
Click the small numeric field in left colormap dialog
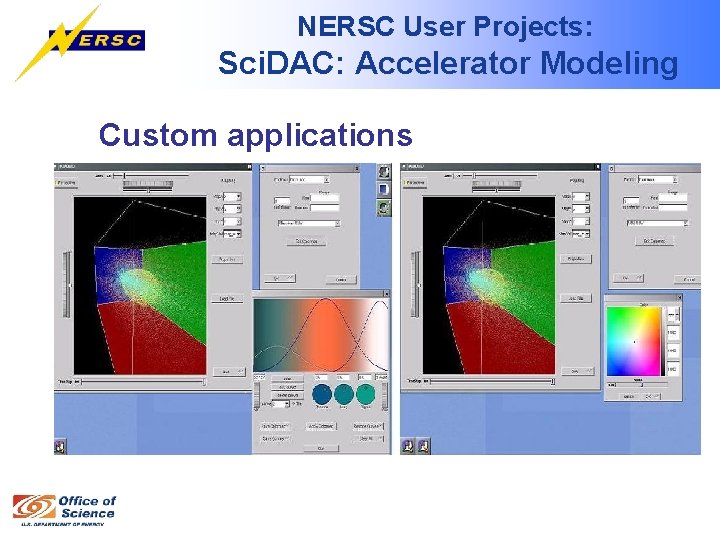pos(282,201)
